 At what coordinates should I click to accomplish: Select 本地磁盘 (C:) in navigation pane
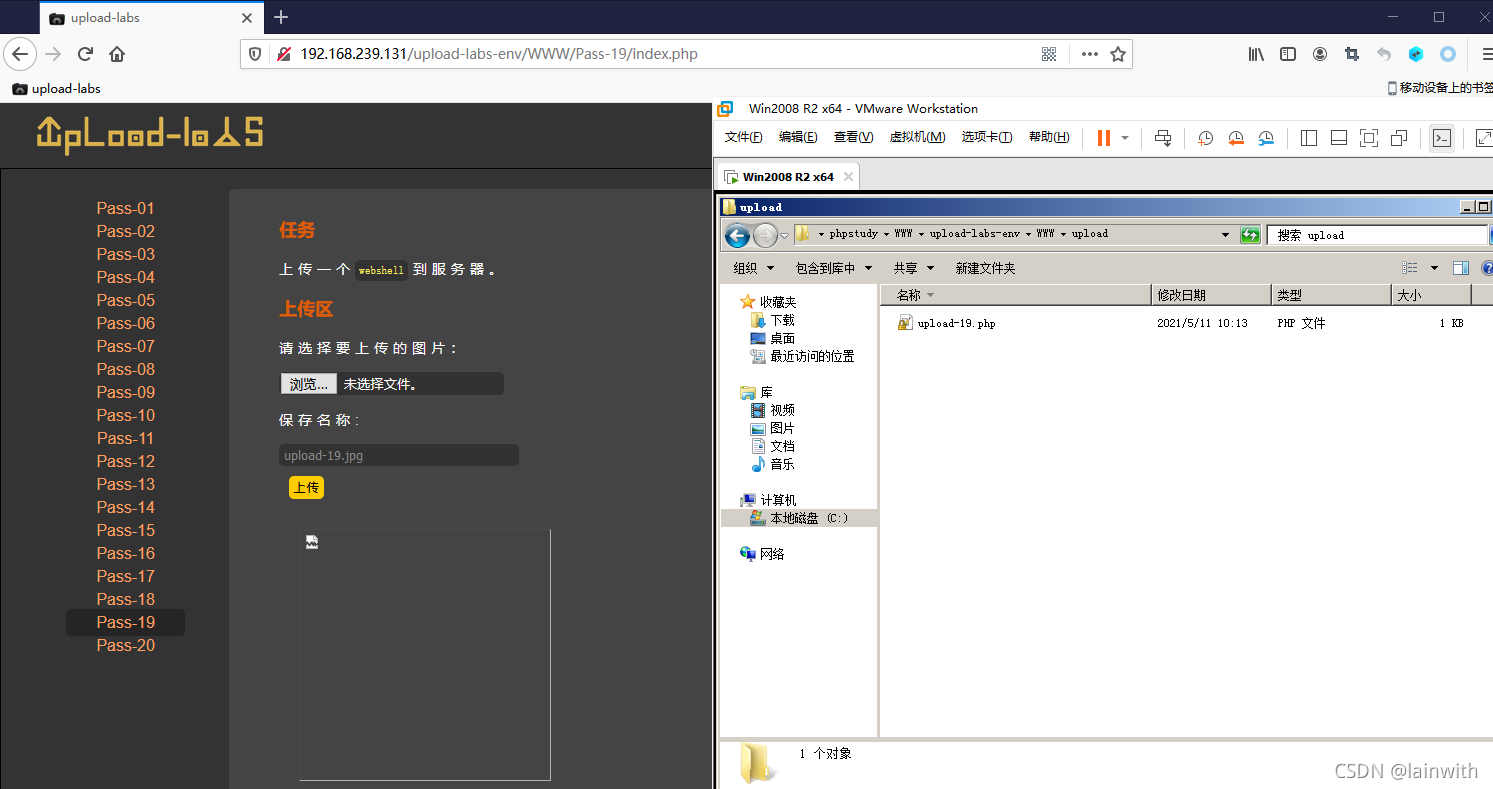point(799,518)
